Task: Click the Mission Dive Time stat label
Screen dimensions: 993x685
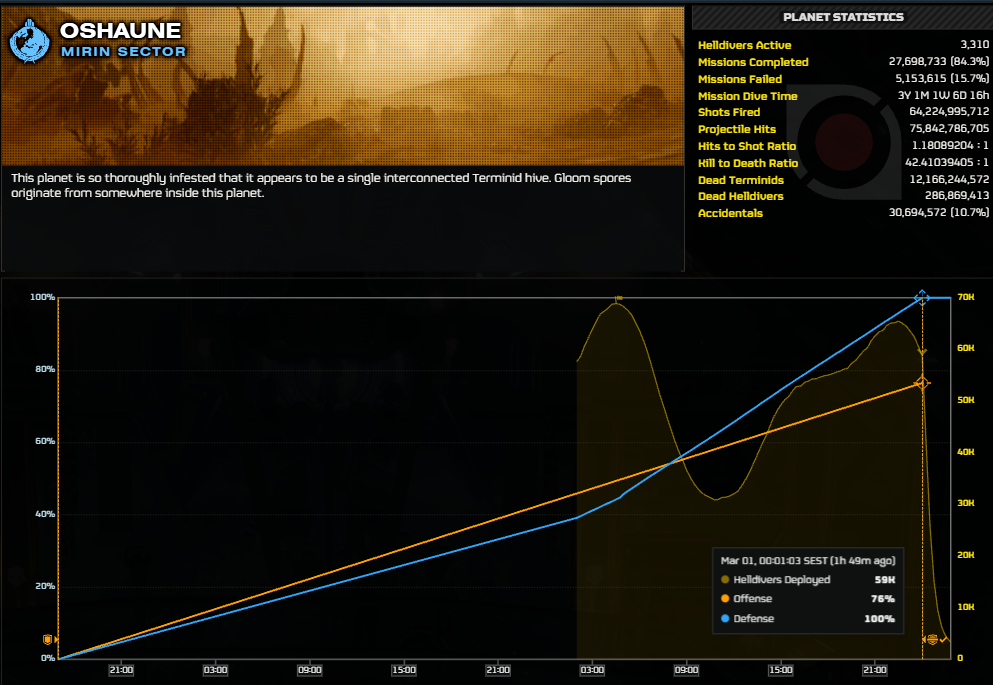Action: (747, 96)
